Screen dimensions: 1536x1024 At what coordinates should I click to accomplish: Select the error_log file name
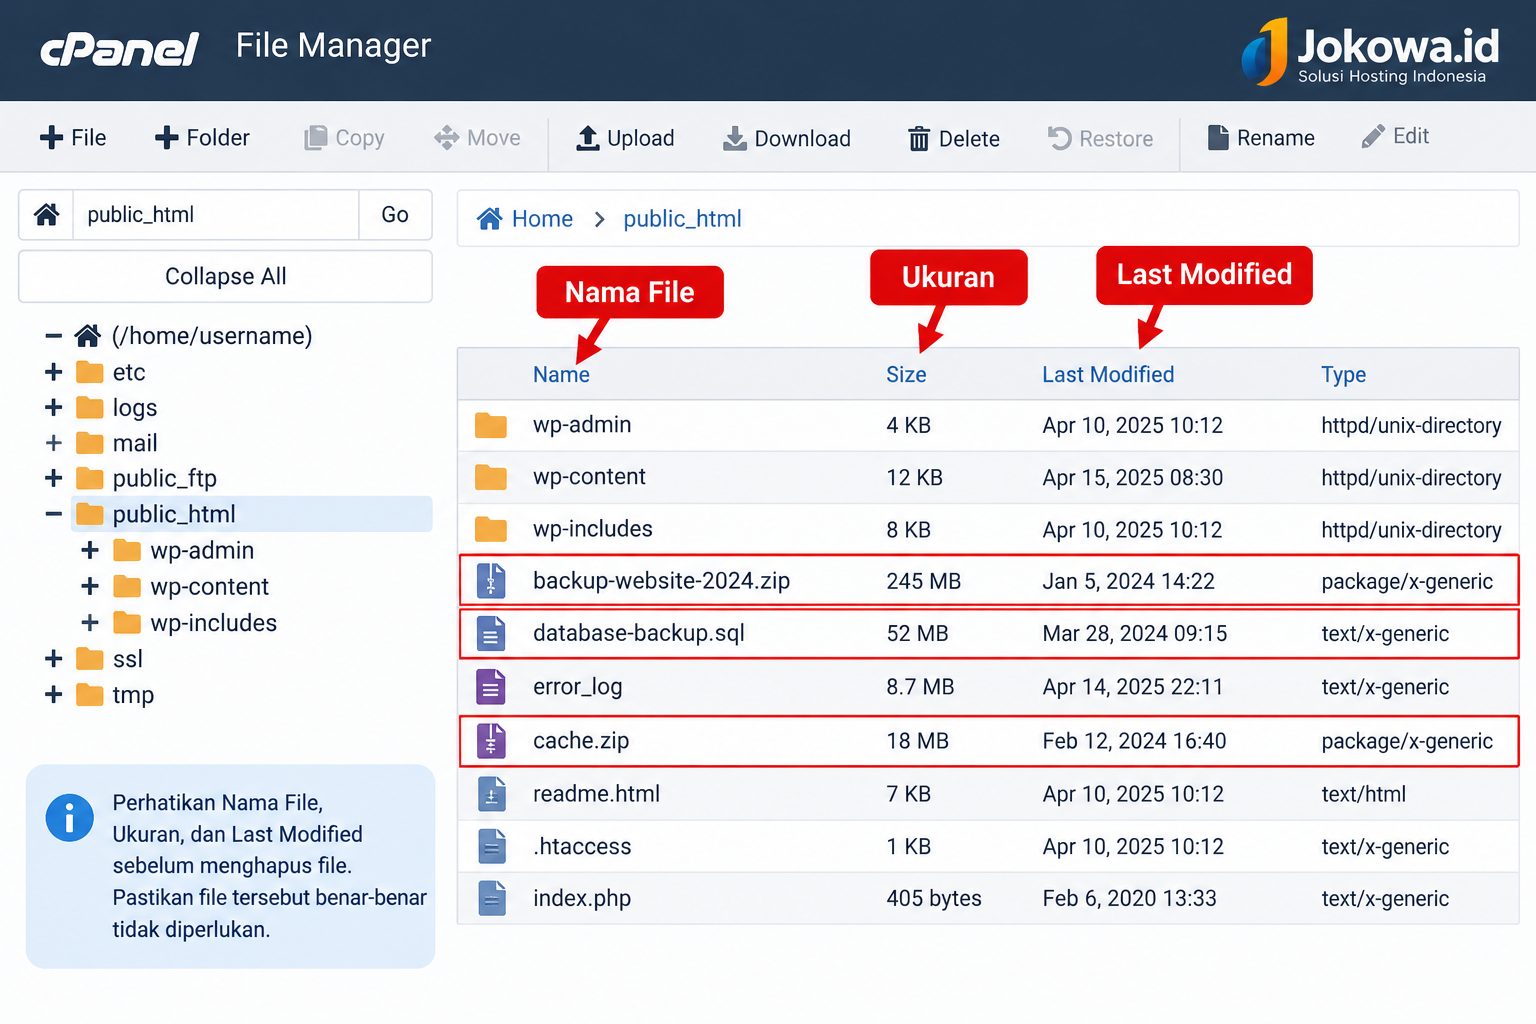coord(577,687)
